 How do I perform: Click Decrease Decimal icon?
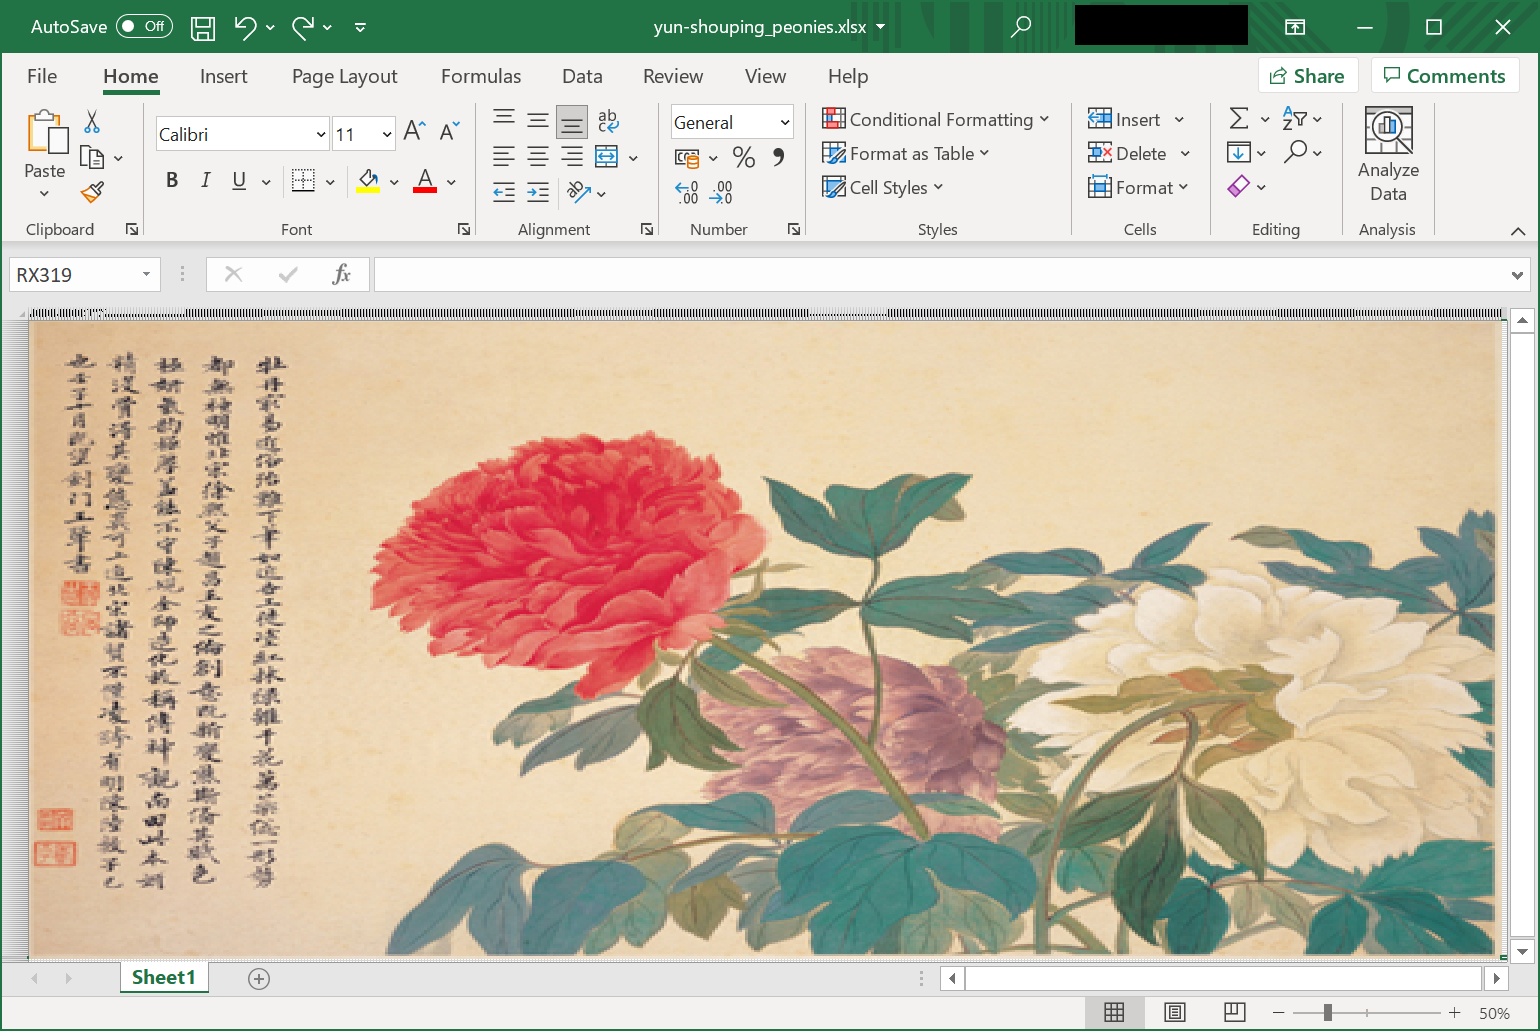[721, 192]
